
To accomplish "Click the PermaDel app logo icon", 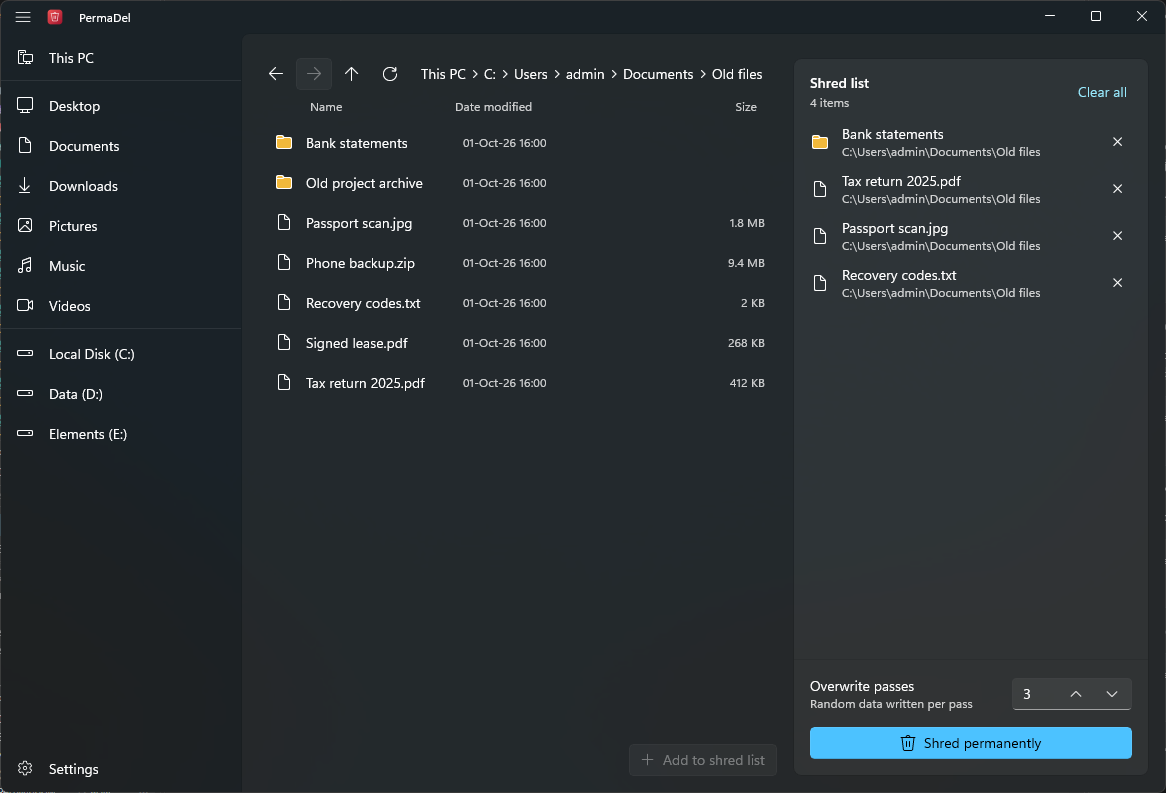I will tap(55, 17).
